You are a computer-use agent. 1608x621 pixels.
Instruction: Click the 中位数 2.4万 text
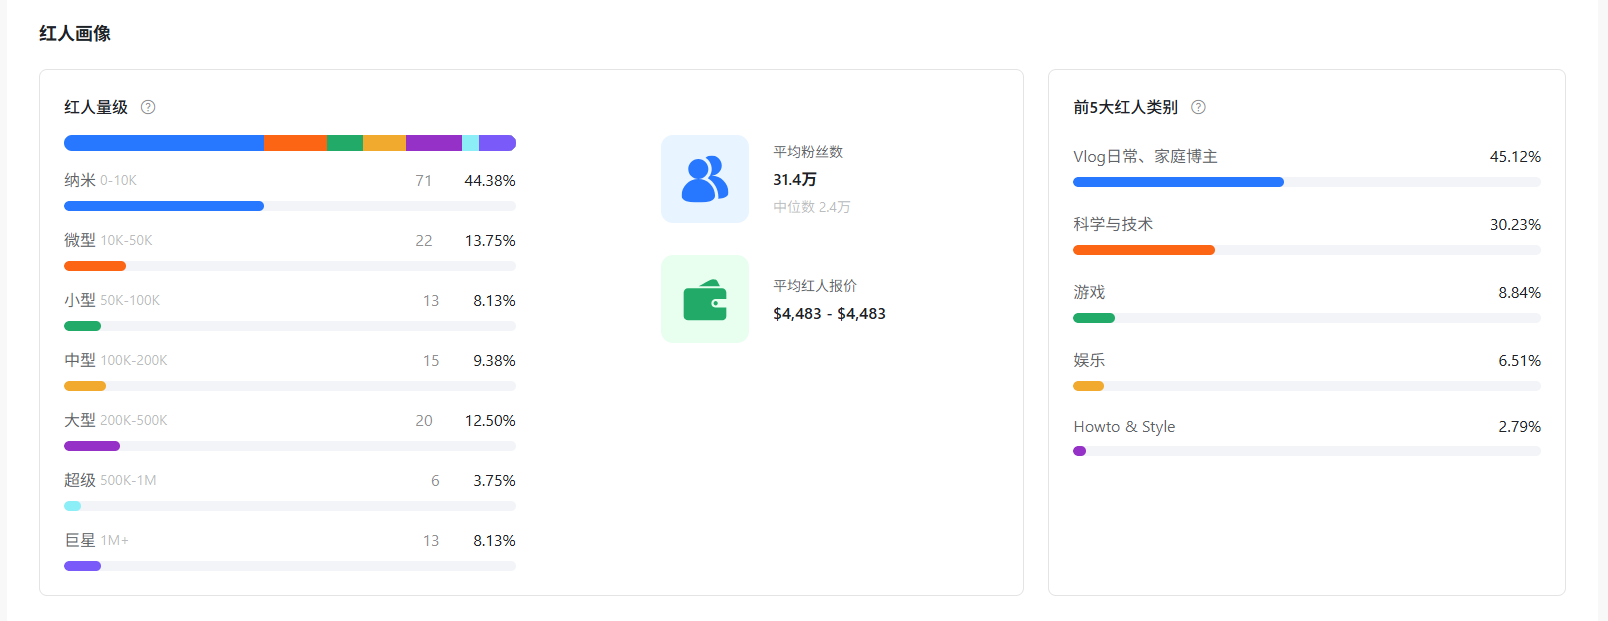coord(811,207)
